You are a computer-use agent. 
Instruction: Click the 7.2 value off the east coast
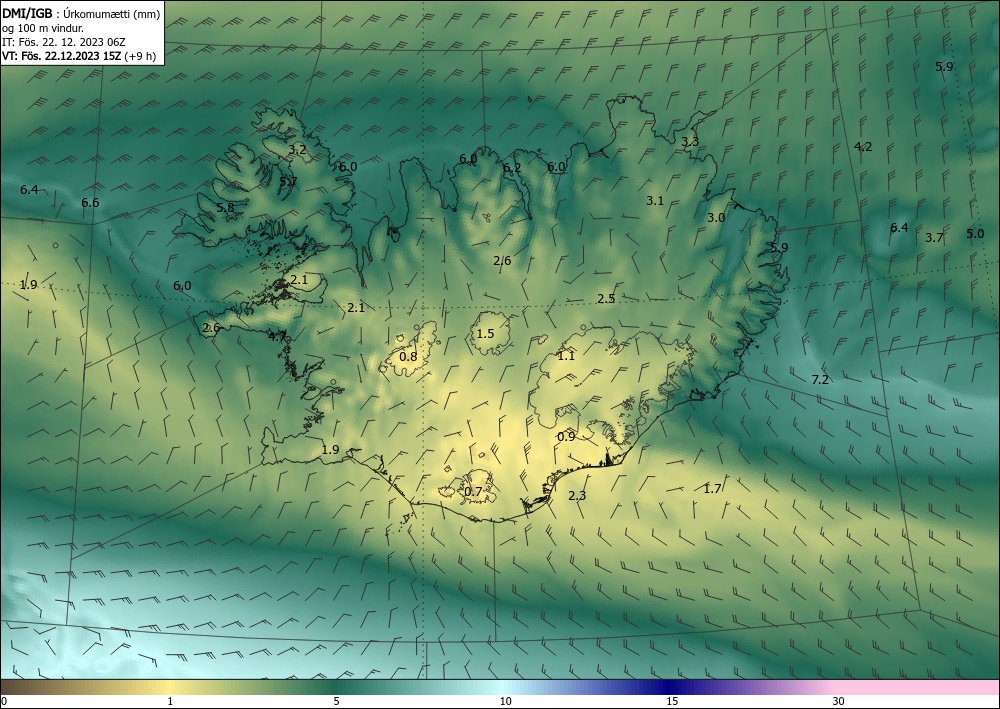820,380
